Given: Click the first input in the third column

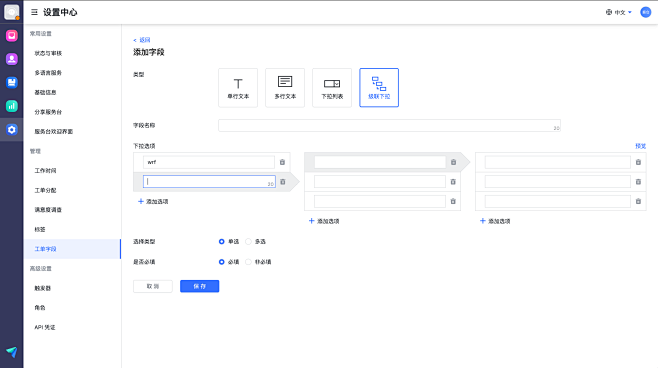Looking at the screenshot, I should pos(558,162).
